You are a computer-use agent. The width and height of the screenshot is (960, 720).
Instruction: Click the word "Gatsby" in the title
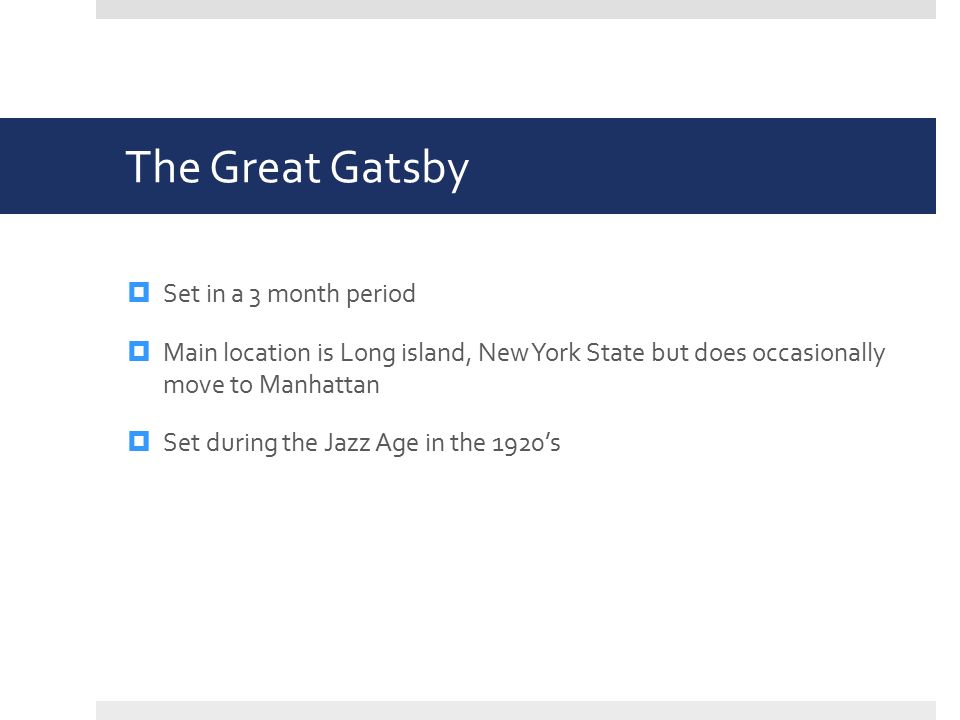click(x=399, y=167)
